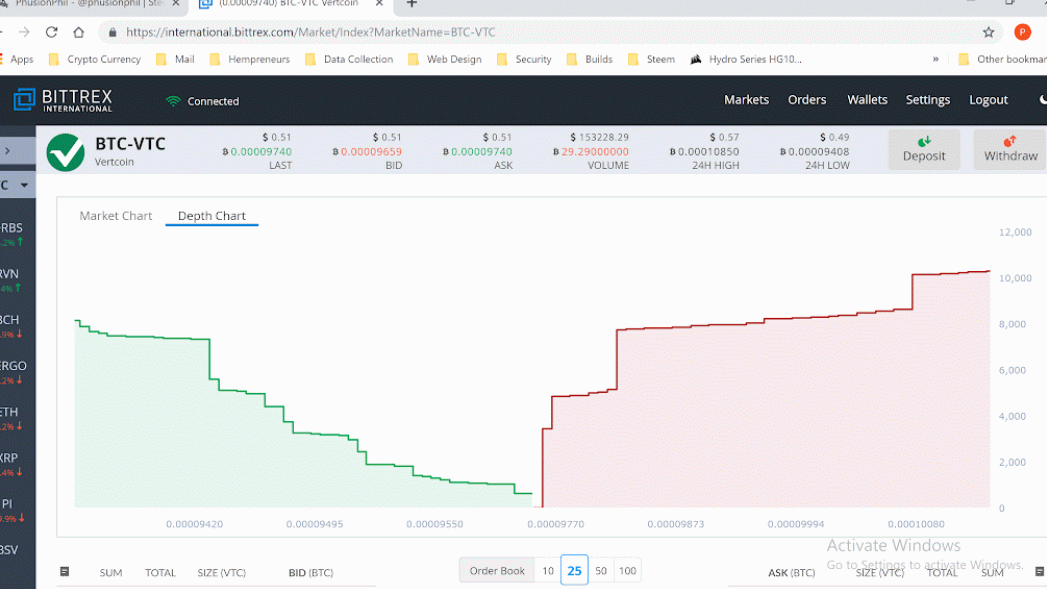Close the PhusionPhil Steemit tab
The width and height of the screenshot is (1047, 589).
pos(176,3)
